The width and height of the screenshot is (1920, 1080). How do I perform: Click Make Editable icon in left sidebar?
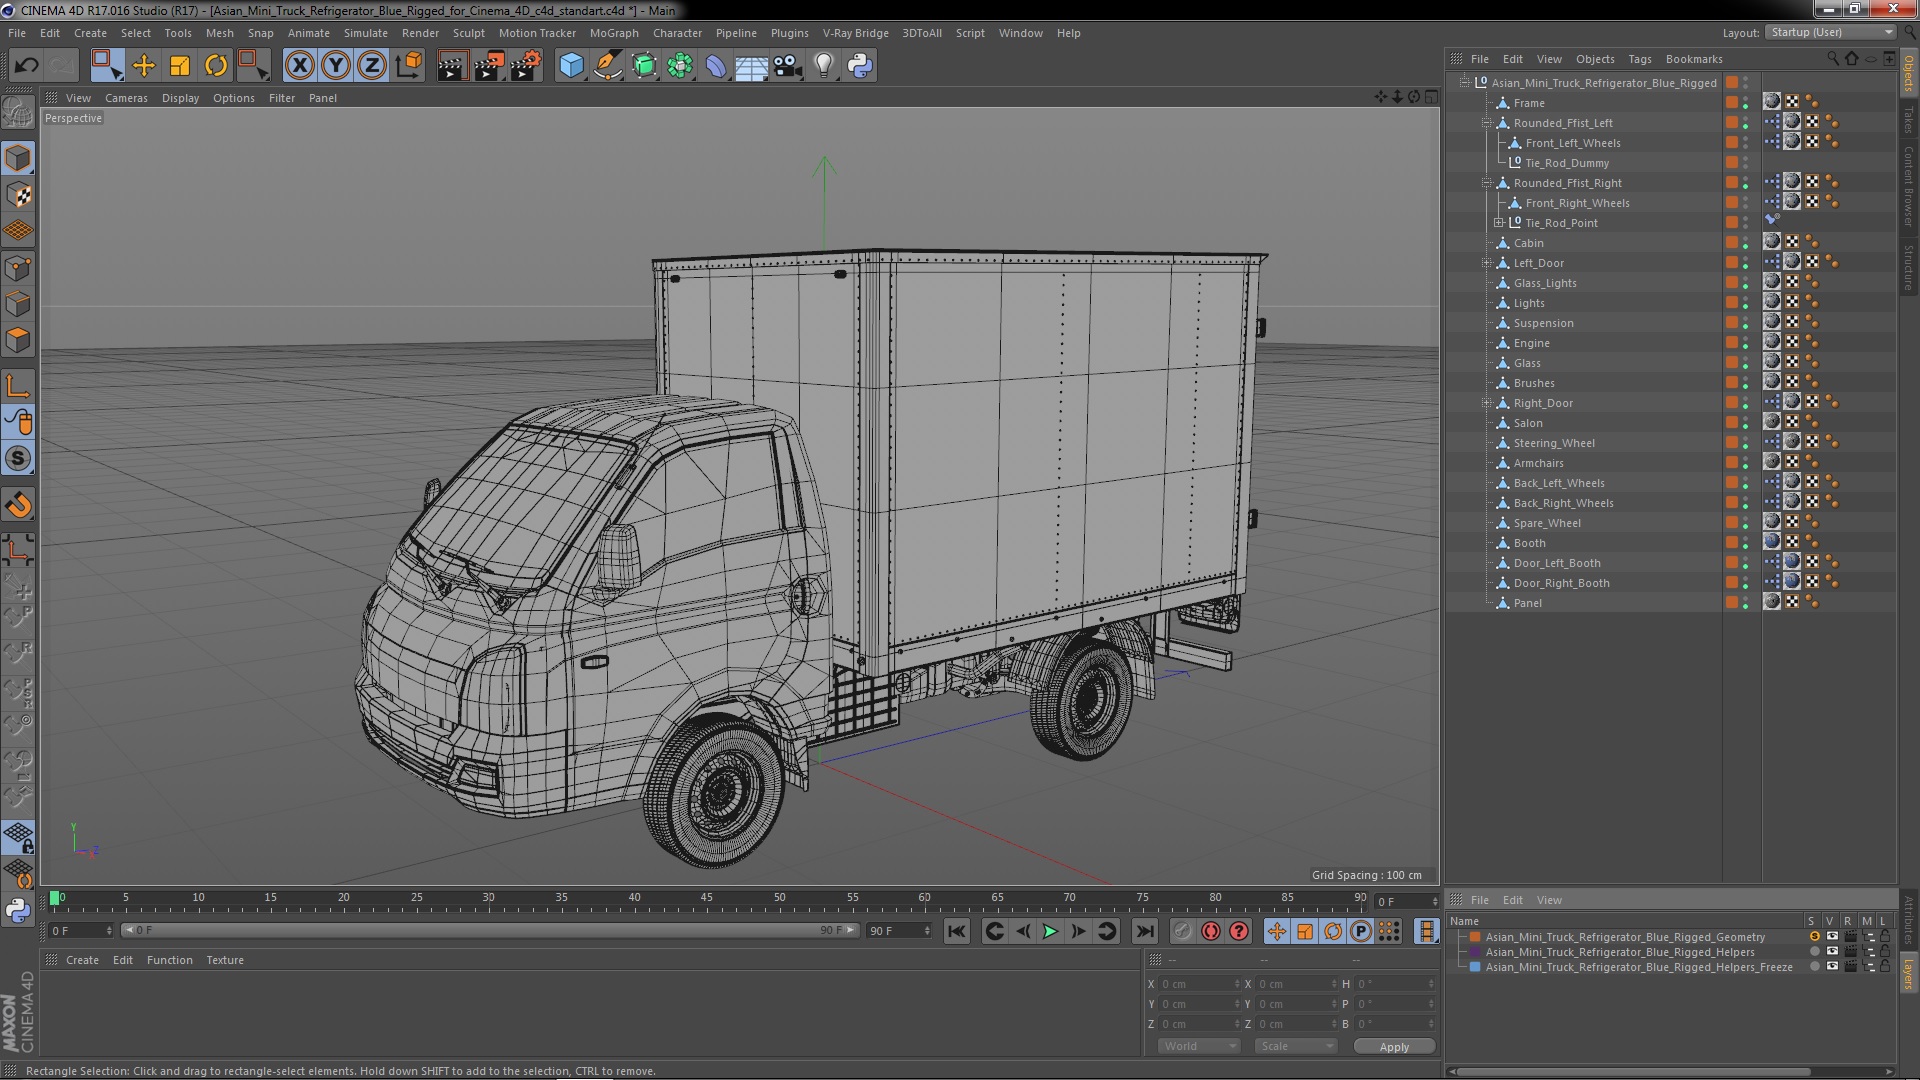[18, 113]
